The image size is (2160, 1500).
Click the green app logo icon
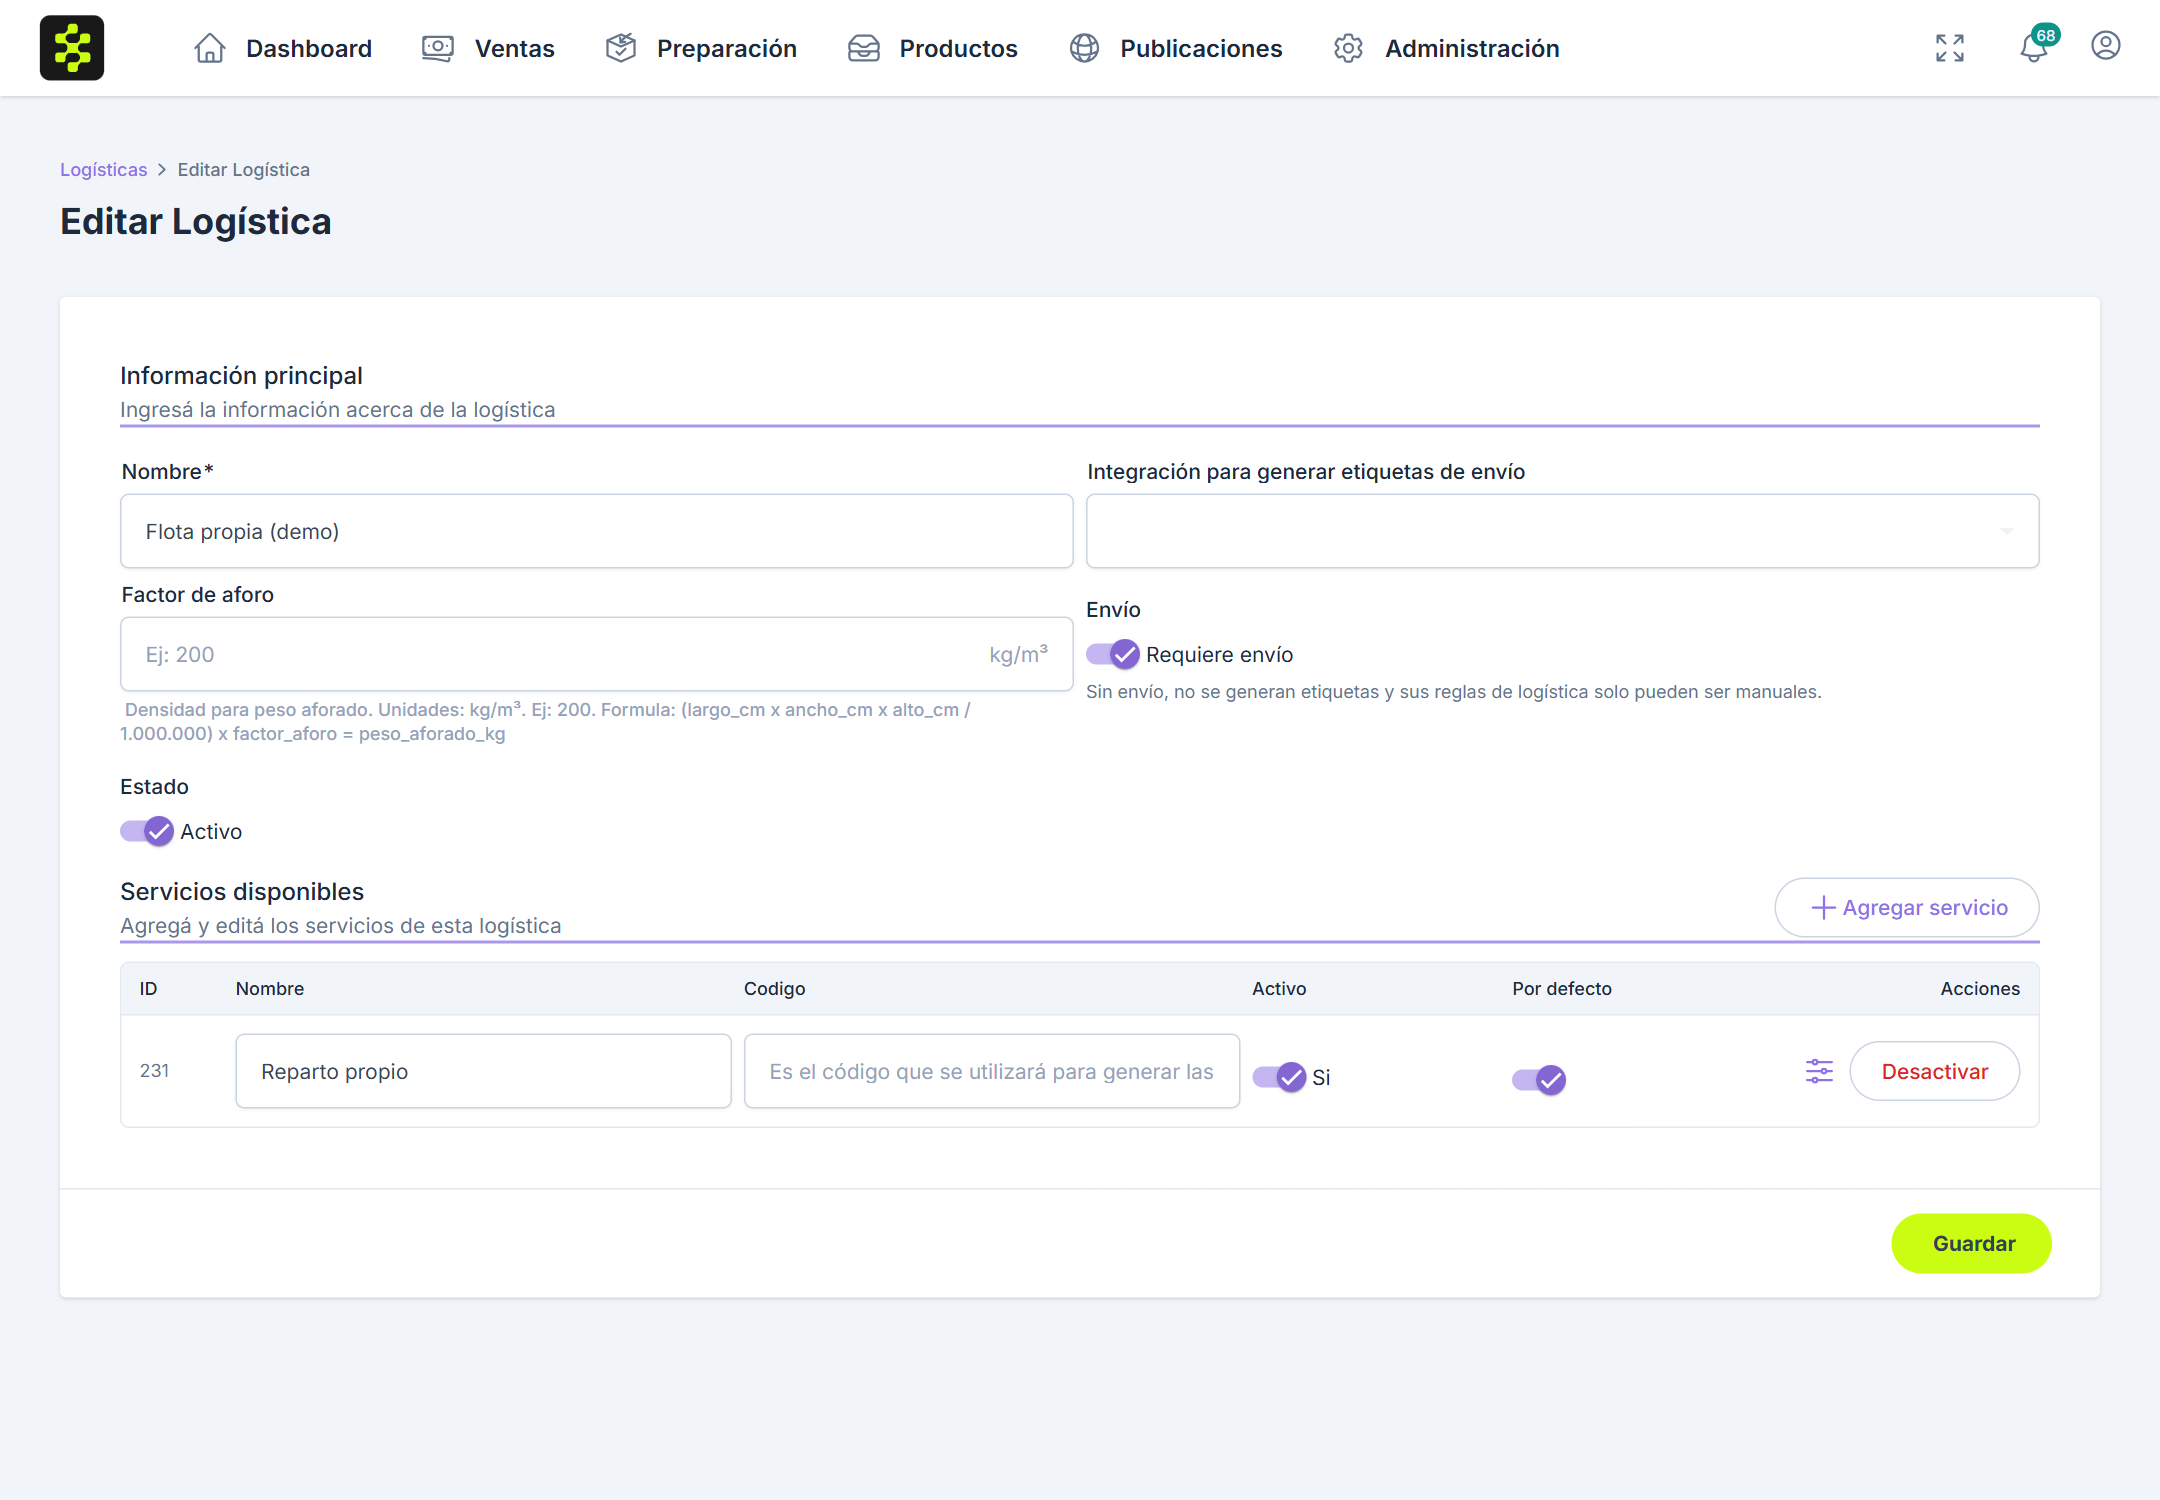tap(72, 48)
